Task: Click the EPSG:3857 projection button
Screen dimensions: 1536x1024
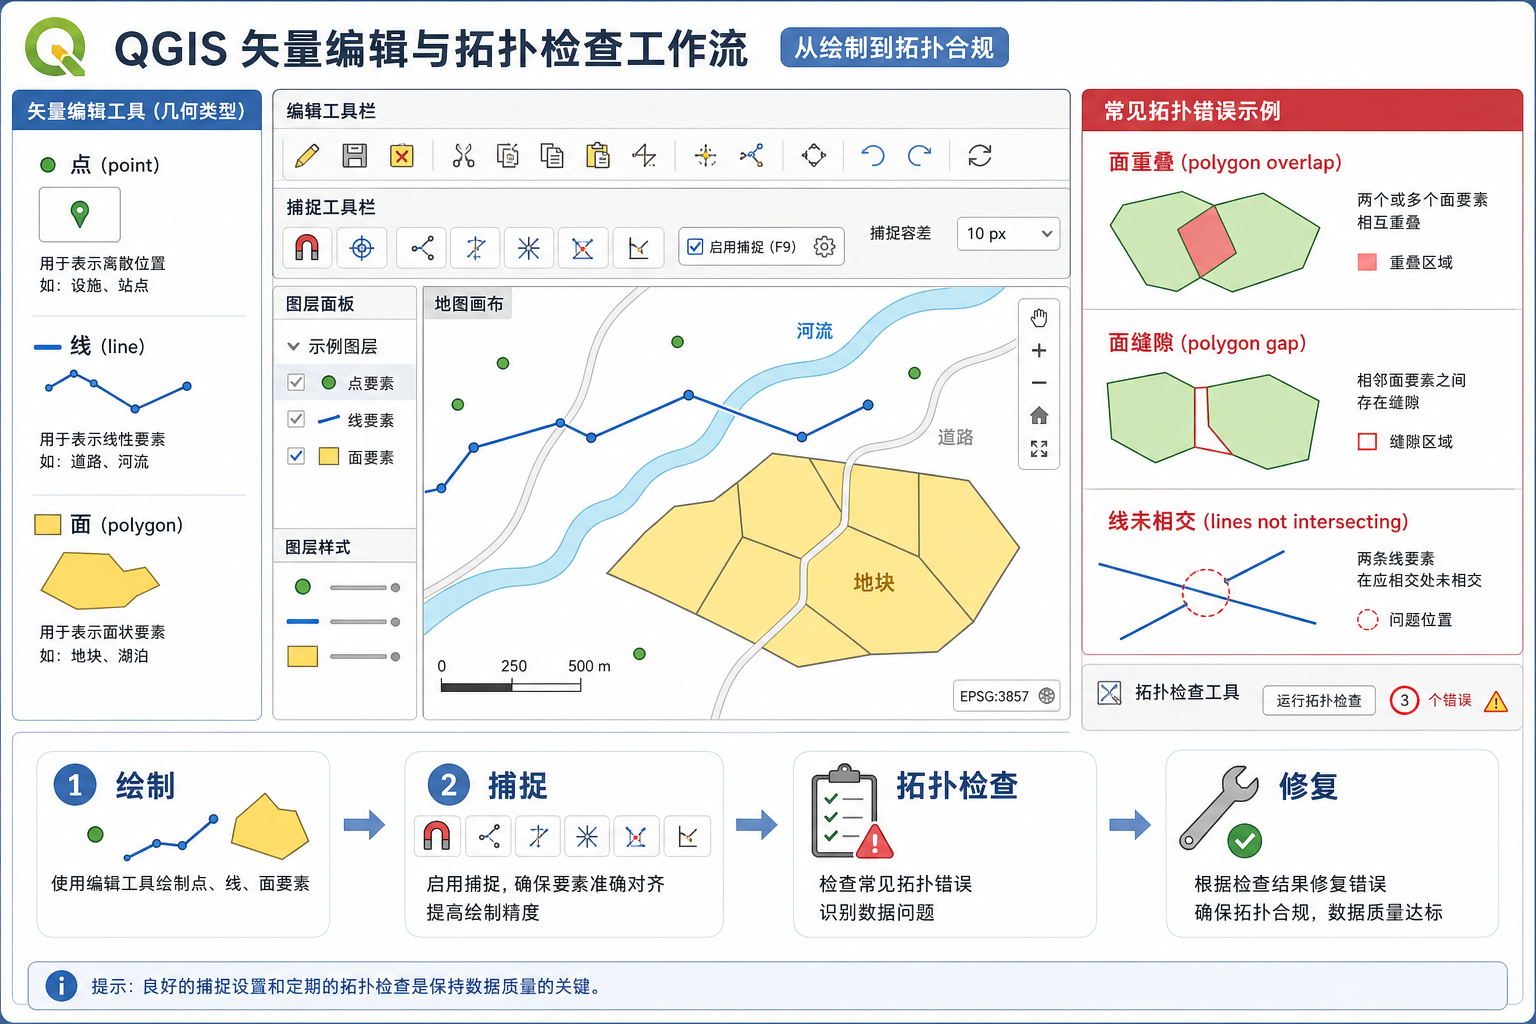Action: click(1007, 696)
